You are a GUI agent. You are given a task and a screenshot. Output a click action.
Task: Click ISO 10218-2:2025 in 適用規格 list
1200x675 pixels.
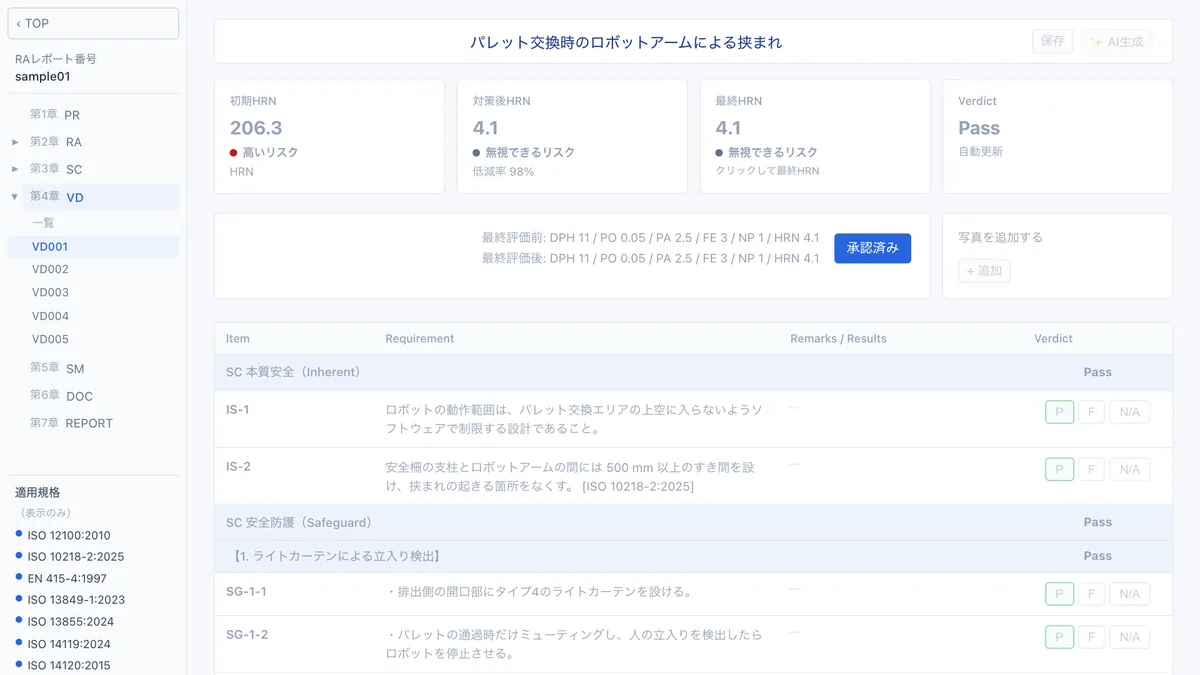click(x=76, y=557)
